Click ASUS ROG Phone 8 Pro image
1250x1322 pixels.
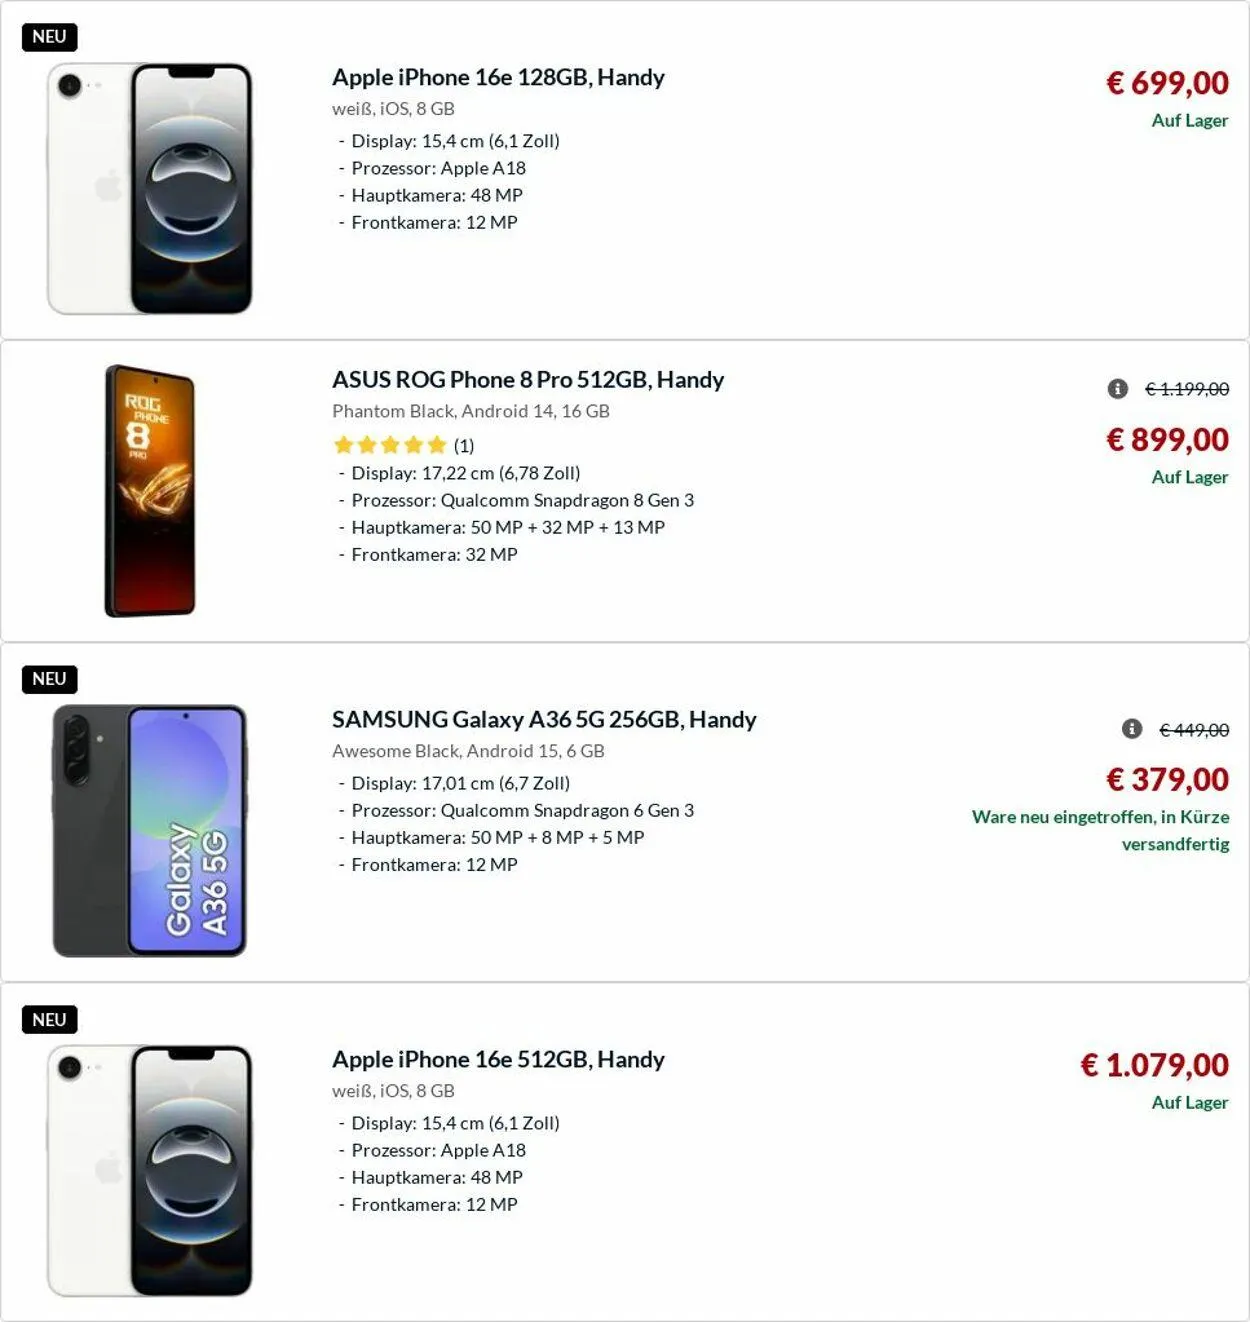click(x=150, y=491)
